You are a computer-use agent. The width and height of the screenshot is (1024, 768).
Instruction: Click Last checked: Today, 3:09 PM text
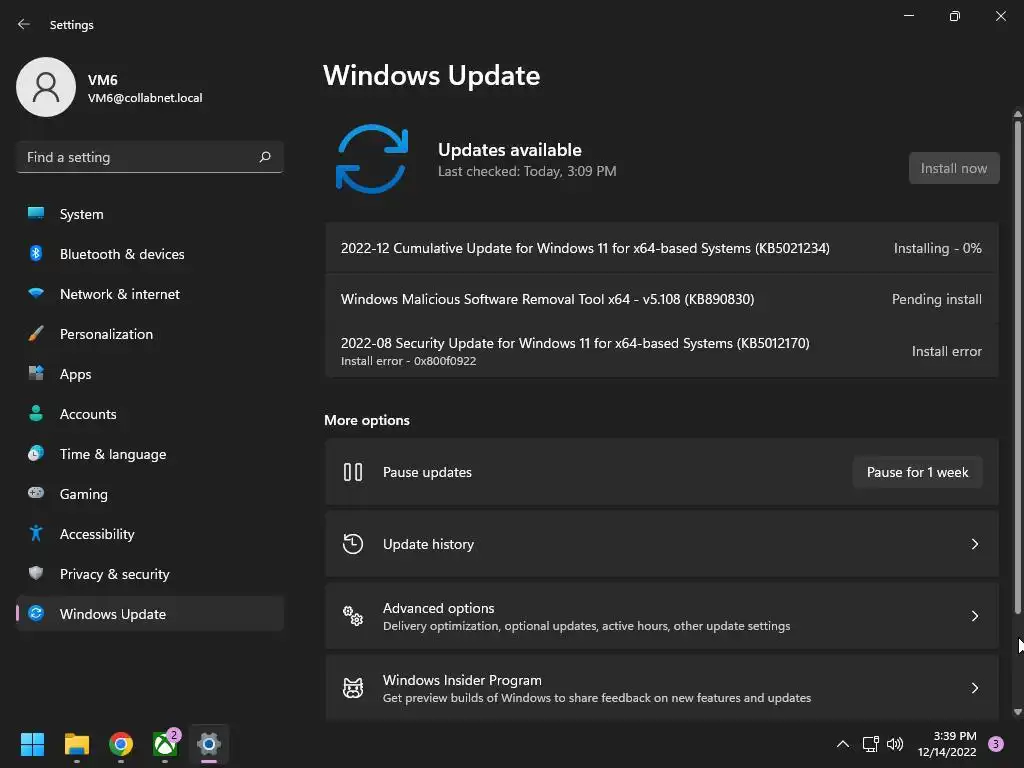pos(527,171)
